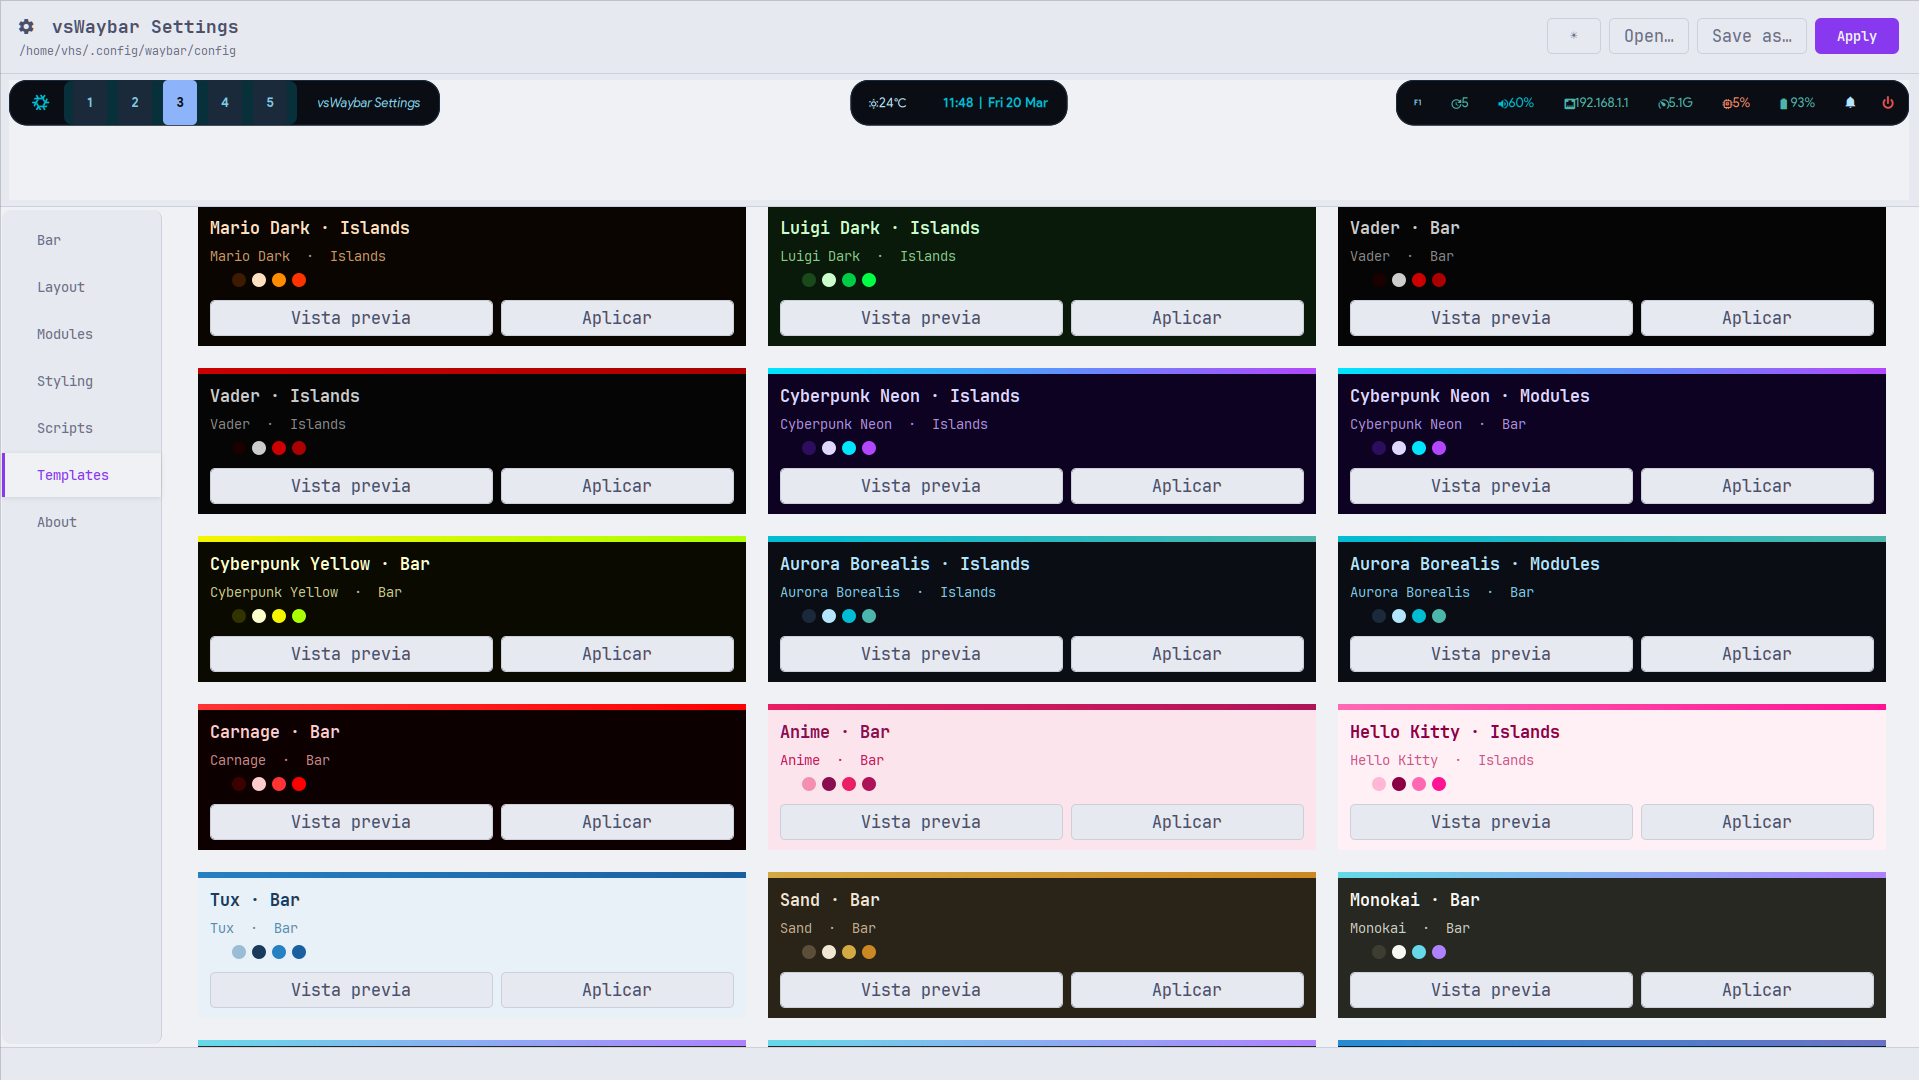Viewport: 1920px width, 1081px height.
Task: Open the notification bell in the status bar
Action: coord(1849,102)
